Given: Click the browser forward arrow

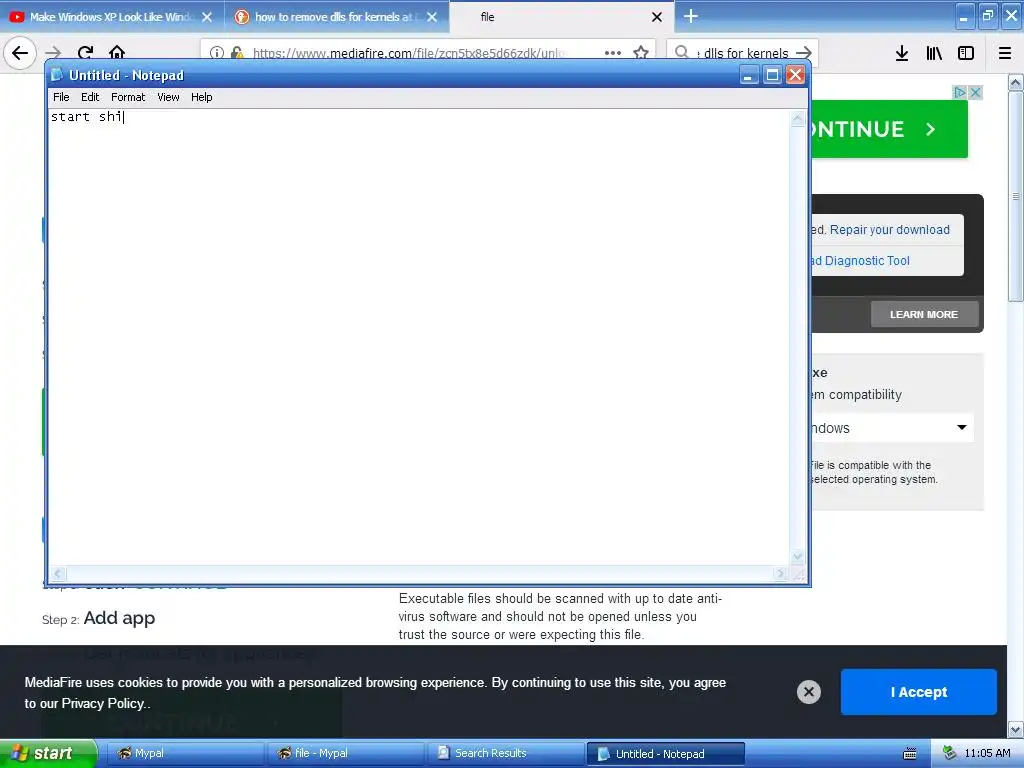Looking at the screenshot, I should [53, 53].
